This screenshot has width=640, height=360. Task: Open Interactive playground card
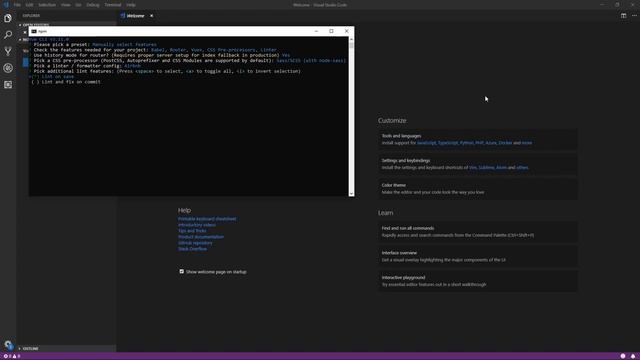point(478,281)
